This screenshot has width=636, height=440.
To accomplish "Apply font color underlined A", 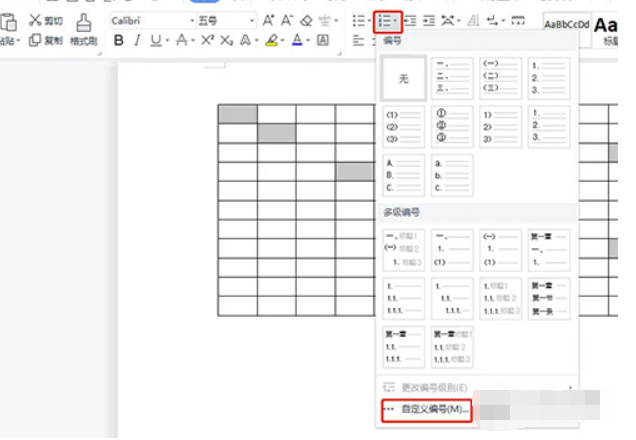I will (x=297, y=40).
